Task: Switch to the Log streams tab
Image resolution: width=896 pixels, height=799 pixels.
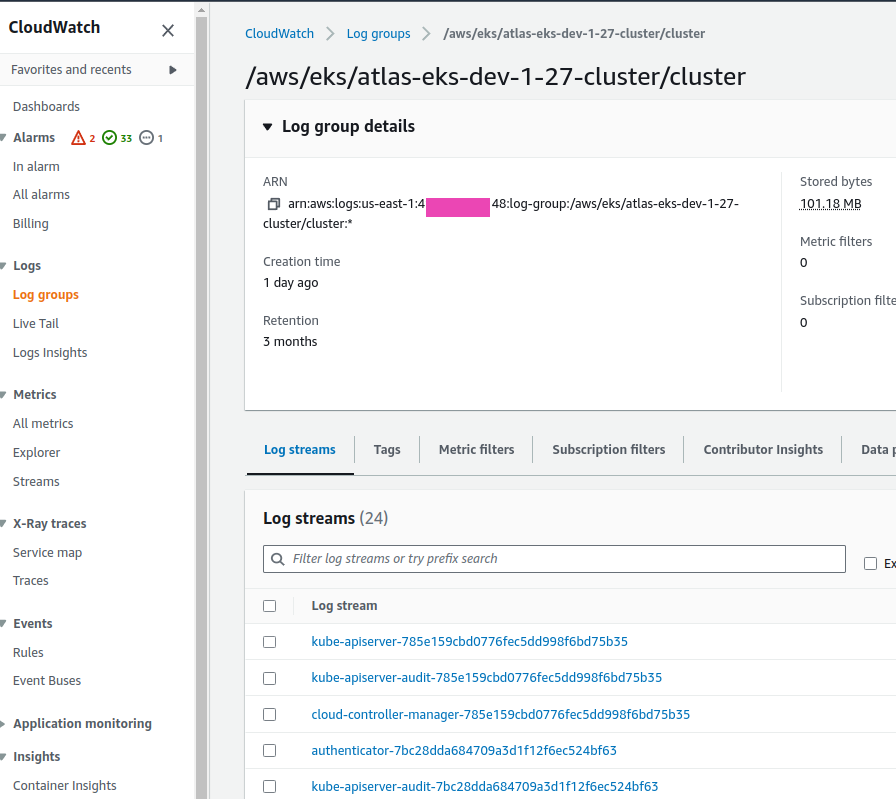Action: pyautogui.click(x=300, y=450)
